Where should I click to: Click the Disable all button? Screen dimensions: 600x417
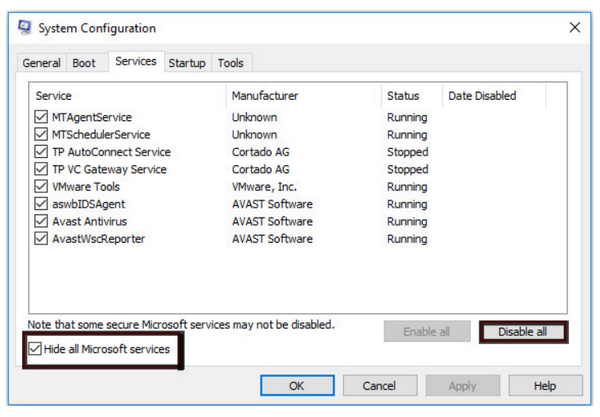pos(521,332)
